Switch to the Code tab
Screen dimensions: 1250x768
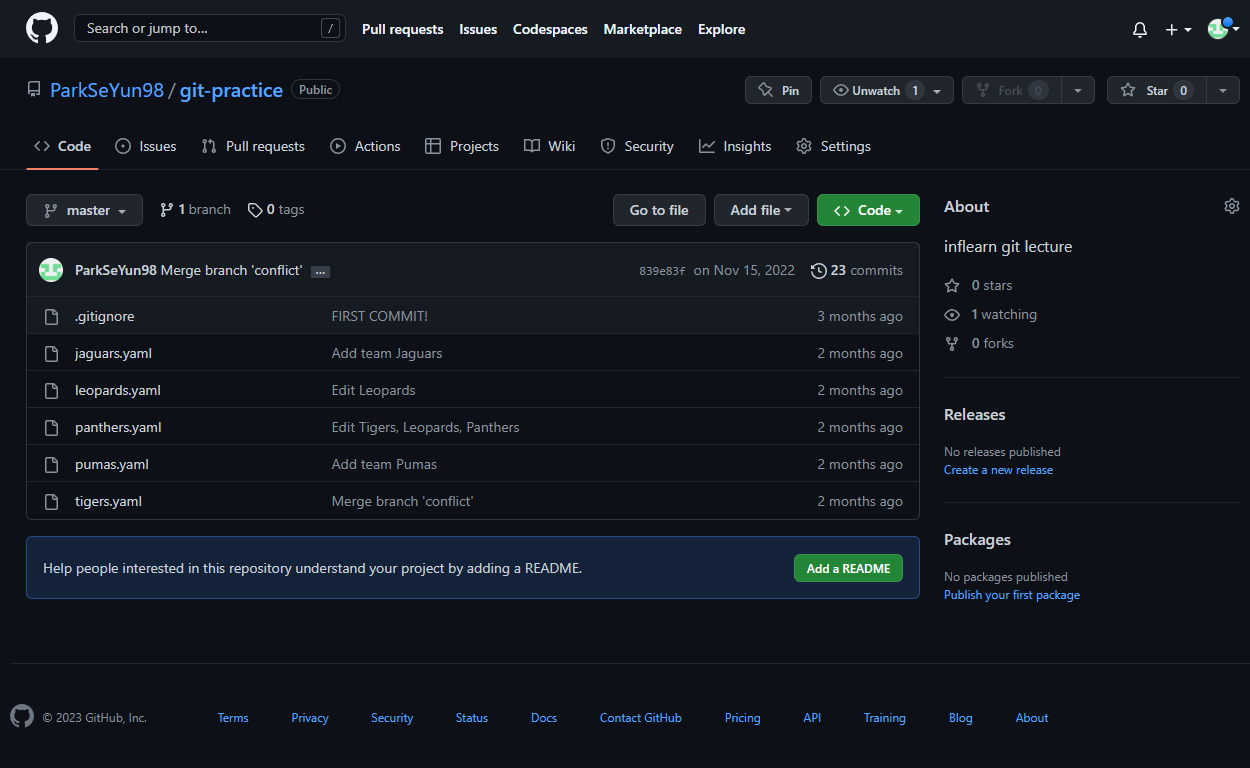tap(62, 146)
